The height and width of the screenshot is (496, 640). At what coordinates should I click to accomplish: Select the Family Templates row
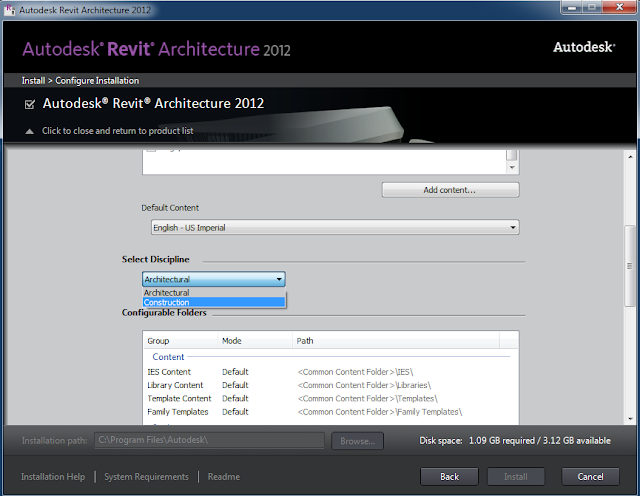pos(330,412)
